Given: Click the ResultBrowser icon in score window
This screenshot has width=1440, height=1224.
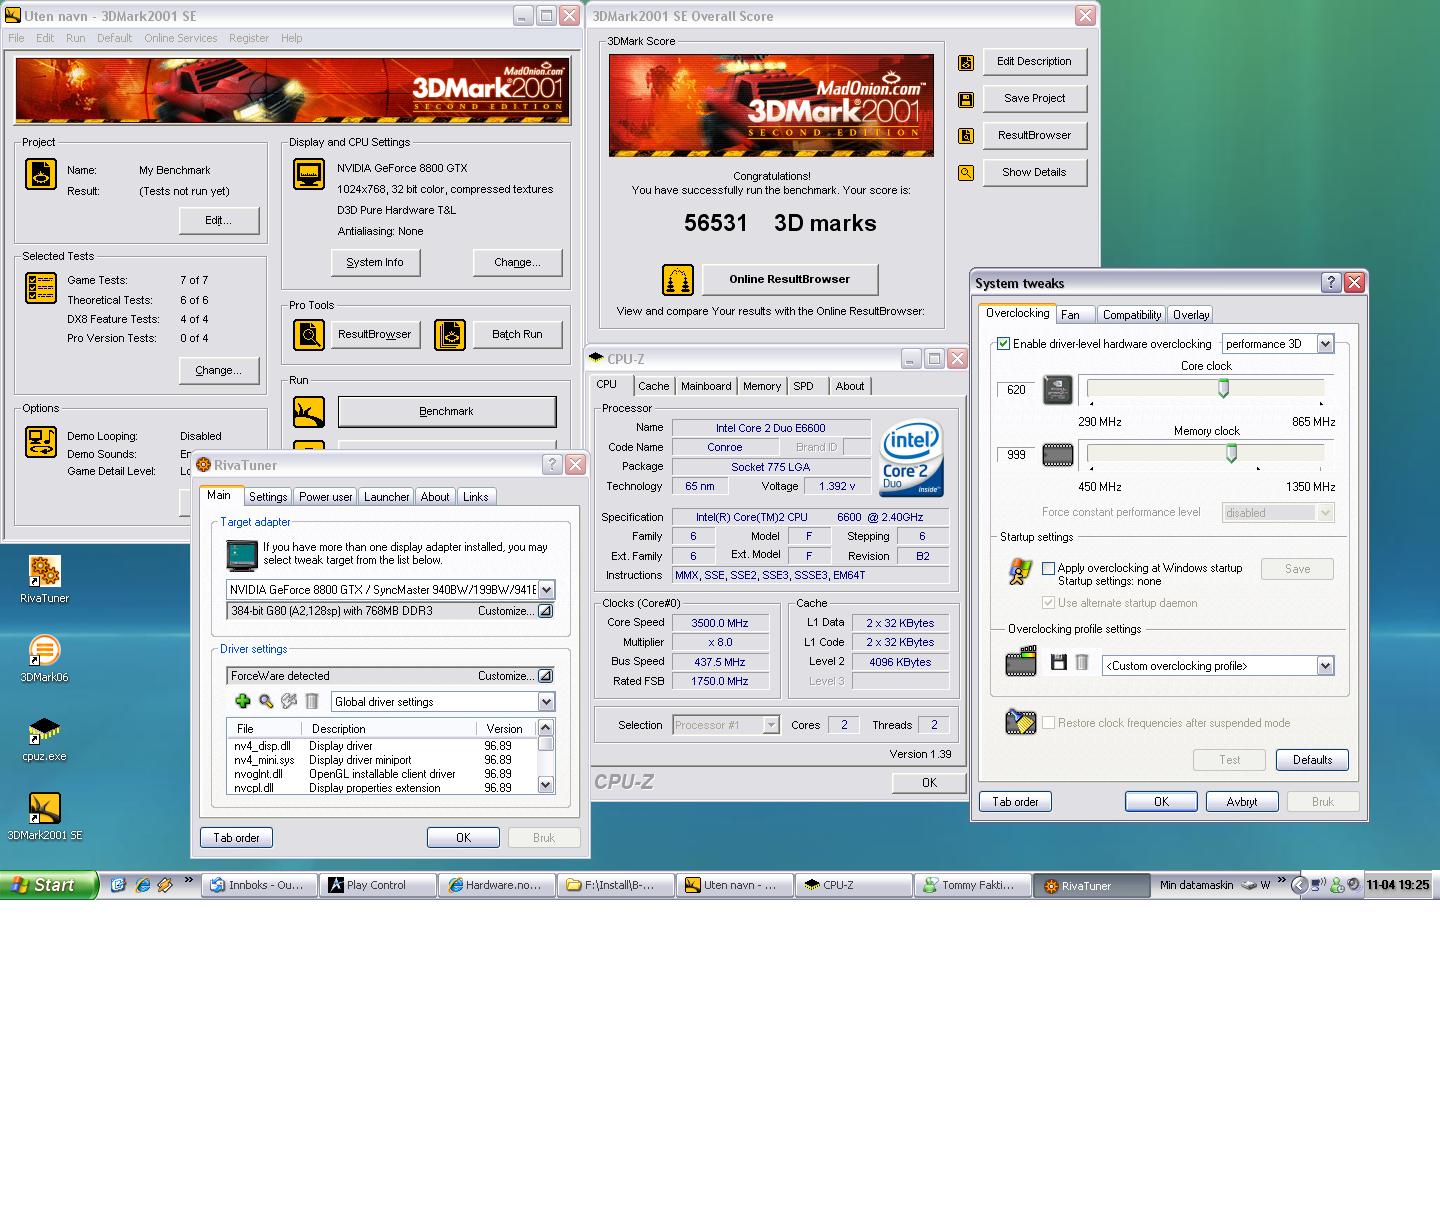Looking at the screenshot, I should (966, 136).
